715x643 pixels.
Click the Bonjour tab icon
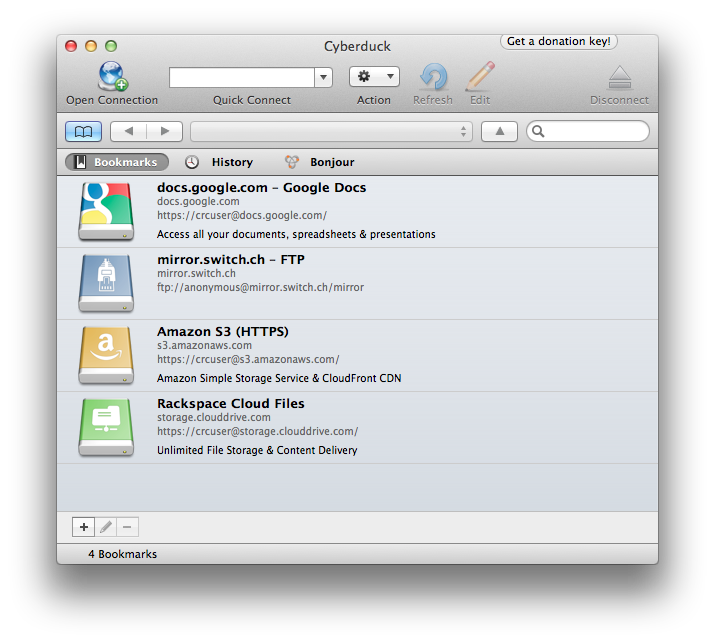292,162
